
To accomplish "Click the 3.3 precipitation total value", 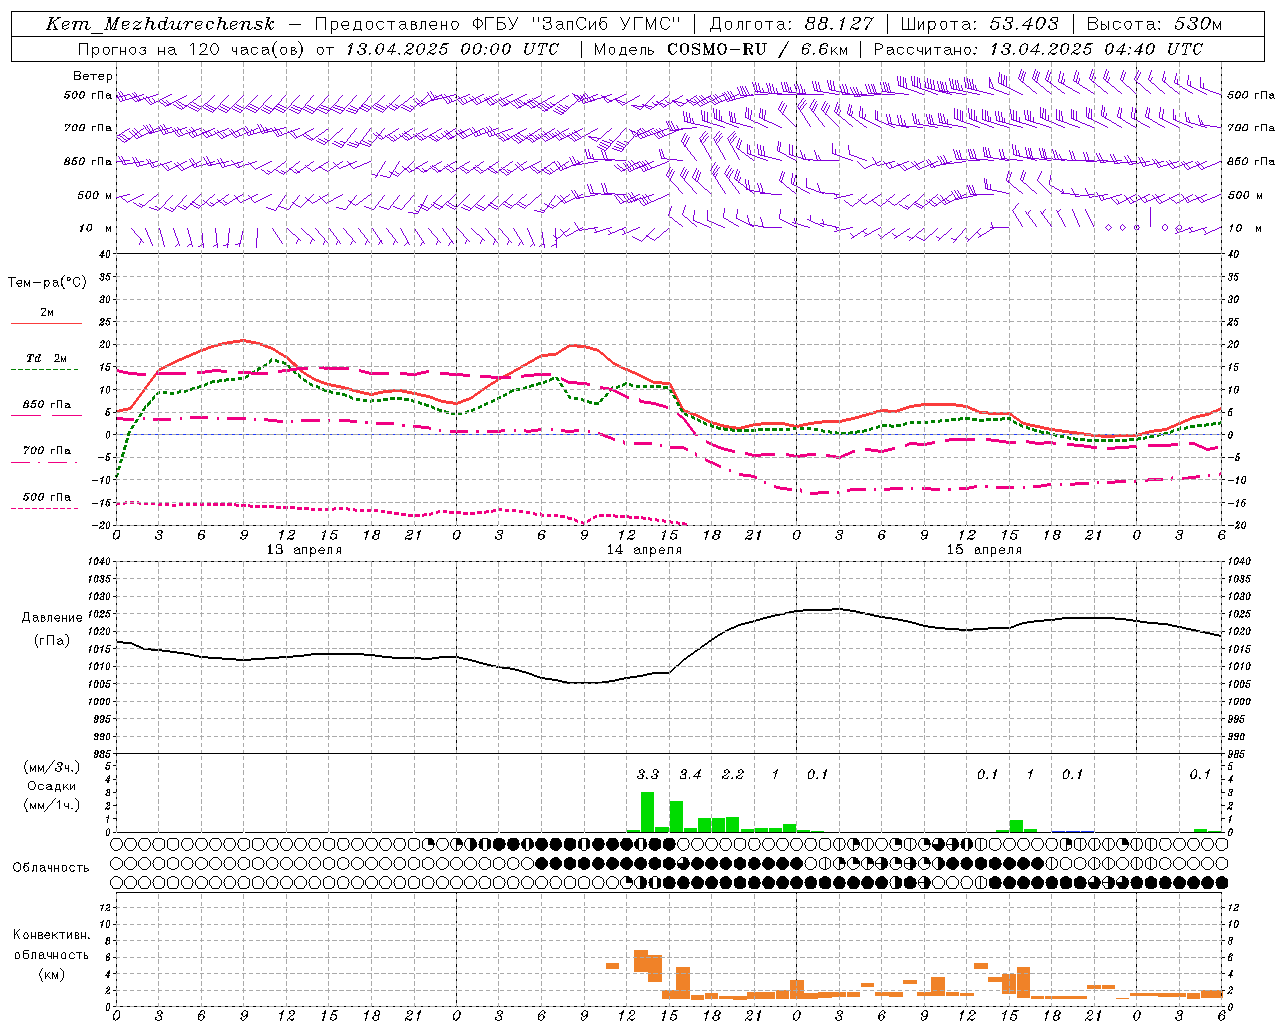I will pyautogui.click(x=648, y=774).
